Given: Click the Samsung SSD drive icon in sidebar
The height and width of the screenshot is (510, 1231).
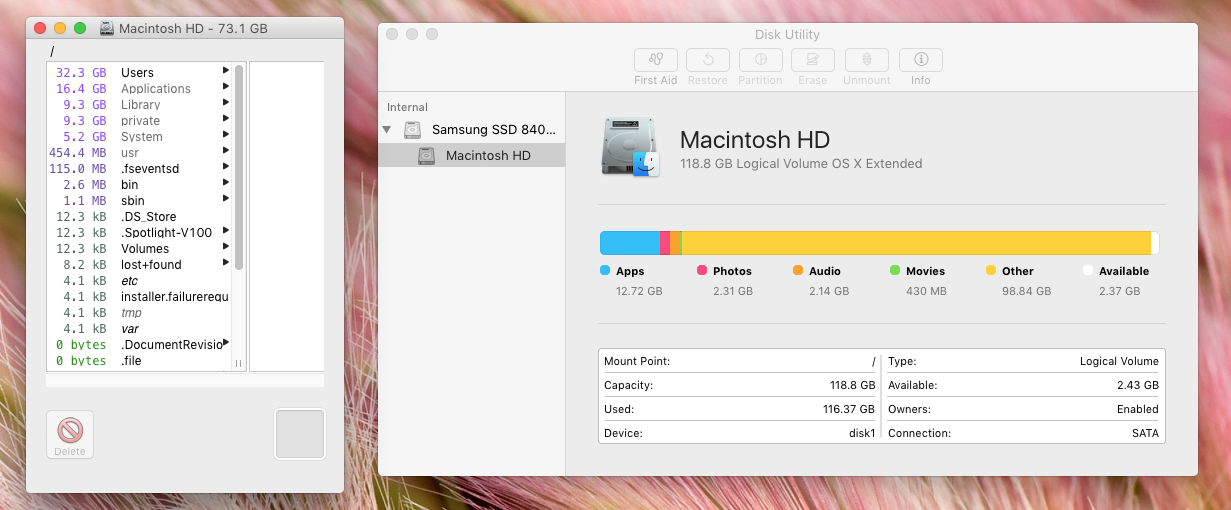Looking at the screenshot, I should pos(413,130).
